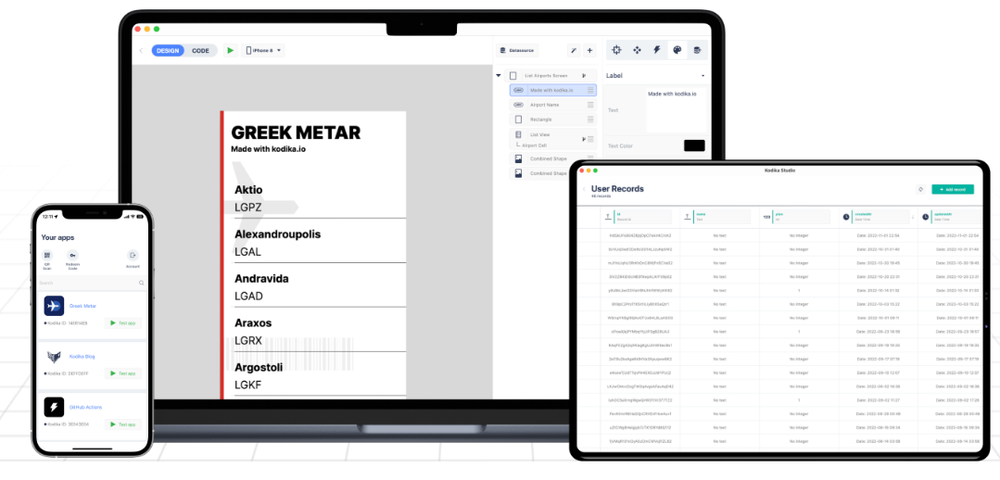The image size is (1000, 480).
Task: Select the Airport Name tree row
Action: click(x=553, y=105)
